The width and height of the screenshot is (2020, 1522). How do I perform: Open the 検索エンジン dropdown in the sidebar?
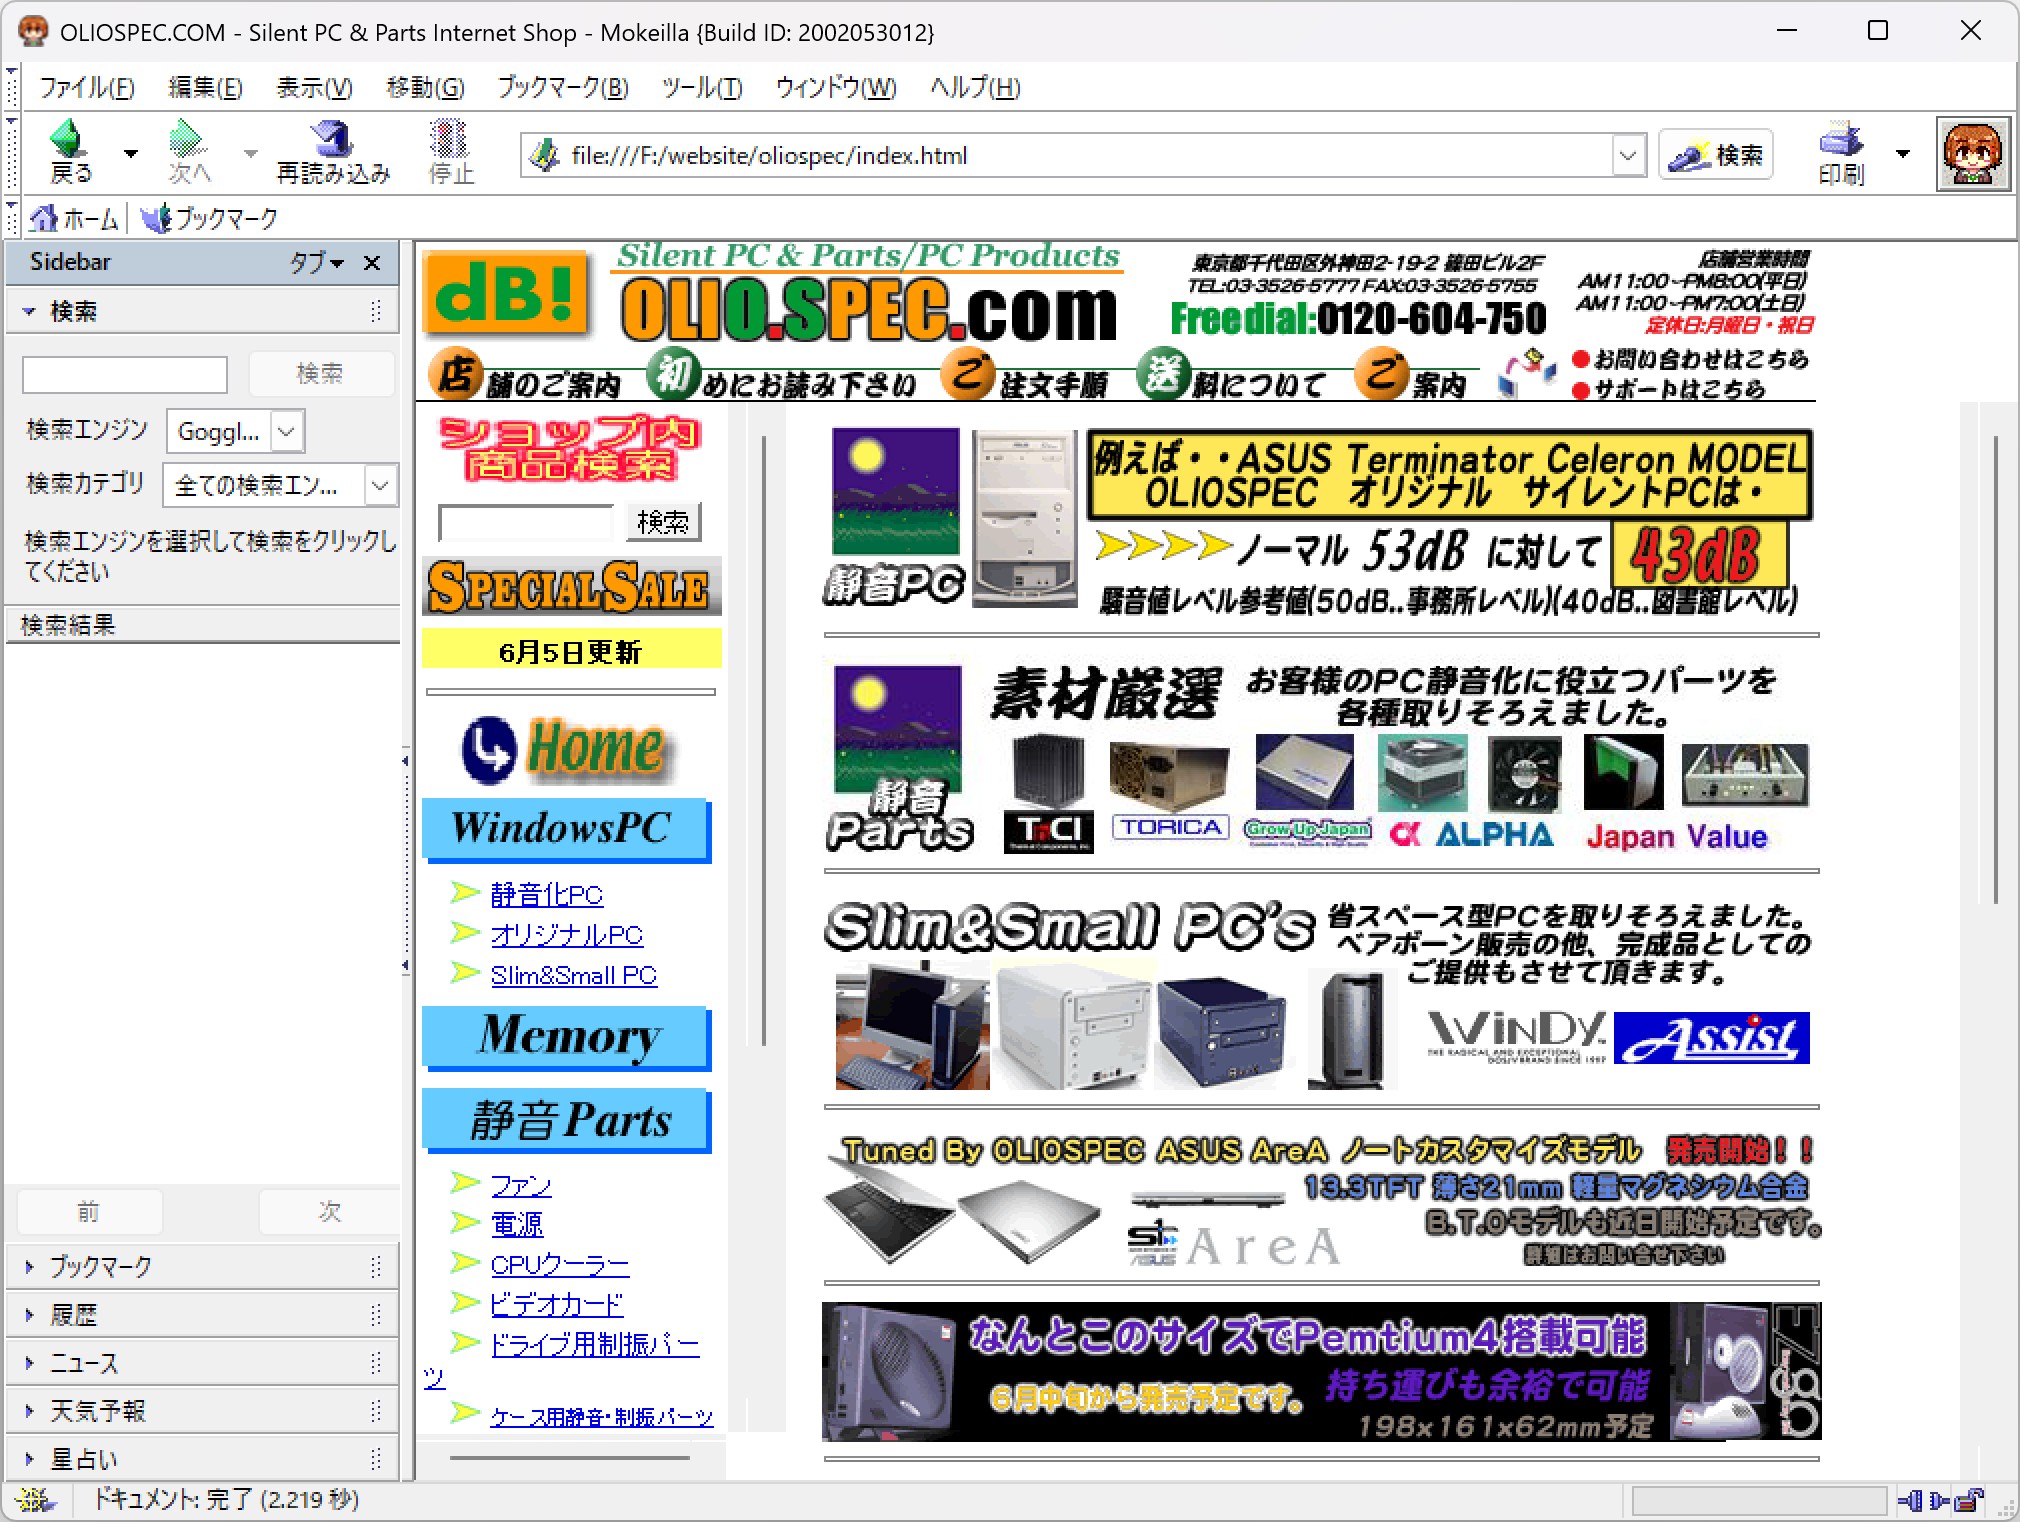[x=287, y=432]
